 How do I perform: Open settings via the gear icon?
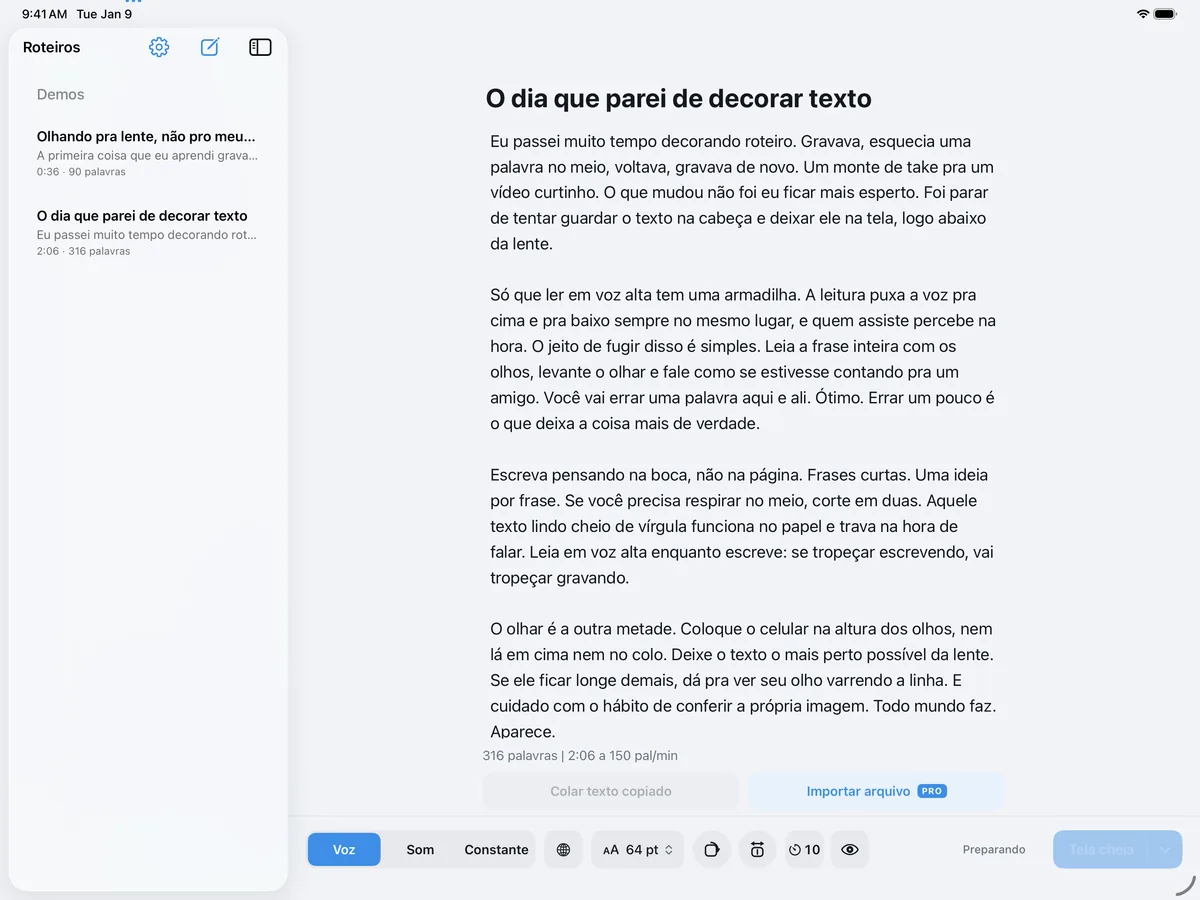(159, 47)
